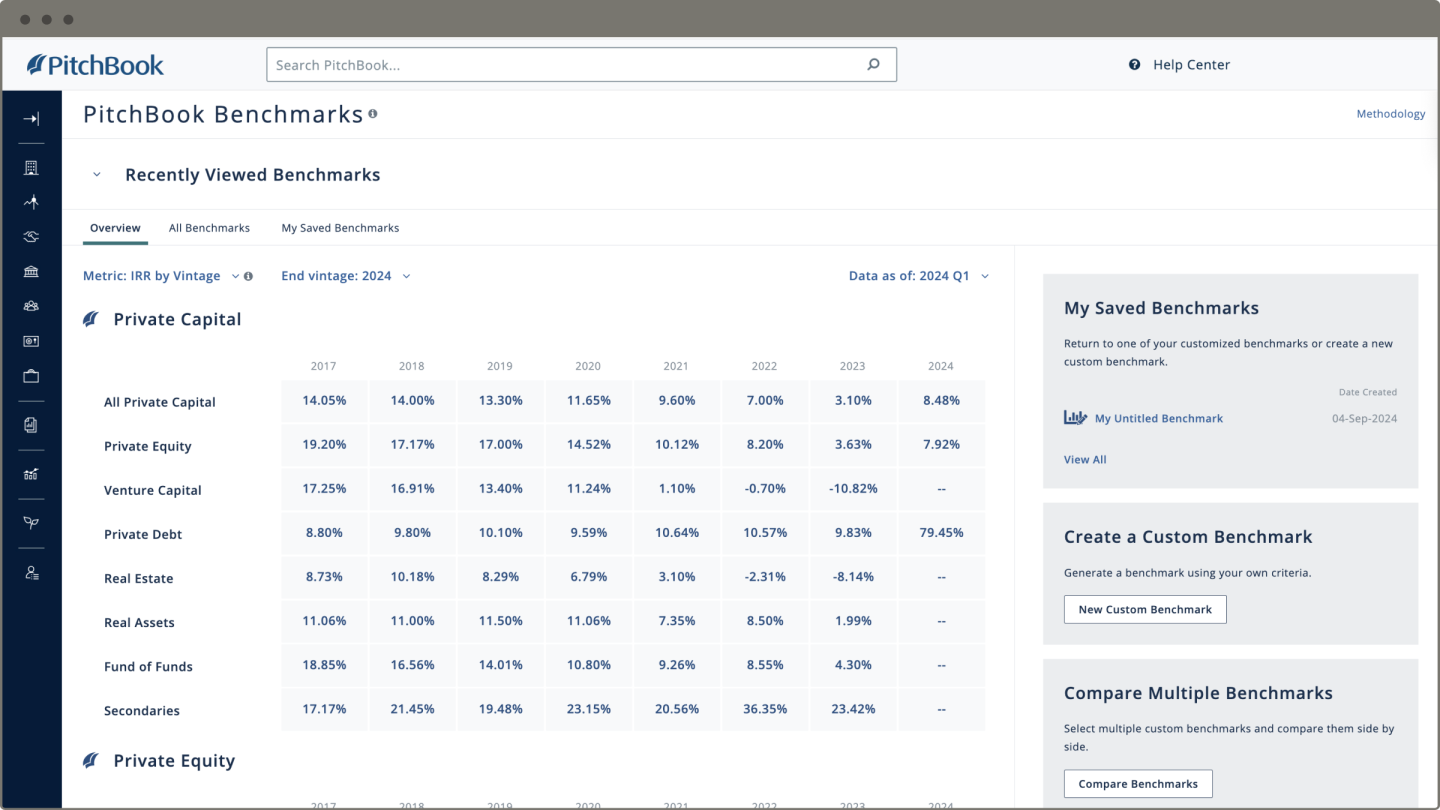Open the deals chart-arrow icon in sidebar

[31, 202]
